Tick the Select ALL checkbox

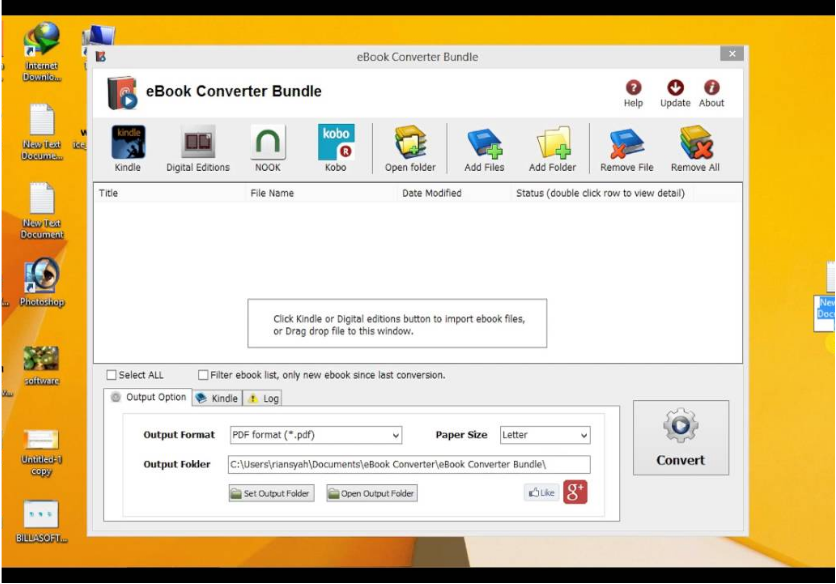[x=111, y=375]
